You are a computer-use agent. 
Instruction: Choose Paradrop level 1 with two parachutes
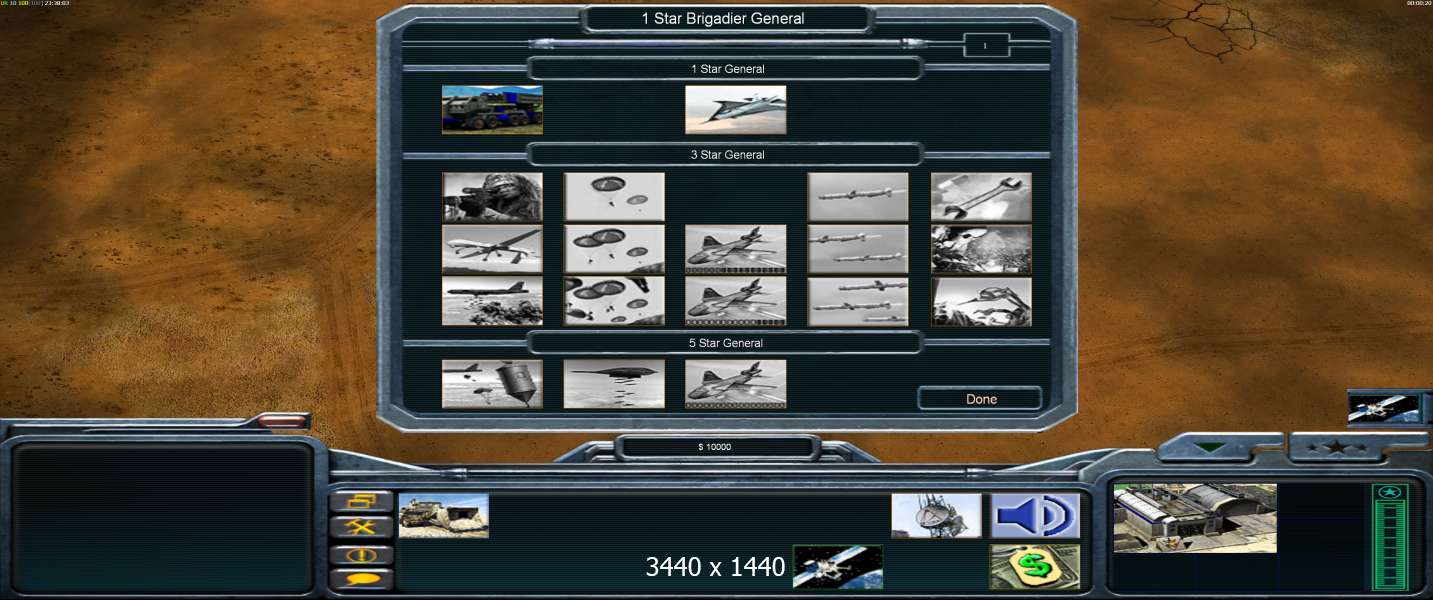pyautogui.click(x=614, y=197)
